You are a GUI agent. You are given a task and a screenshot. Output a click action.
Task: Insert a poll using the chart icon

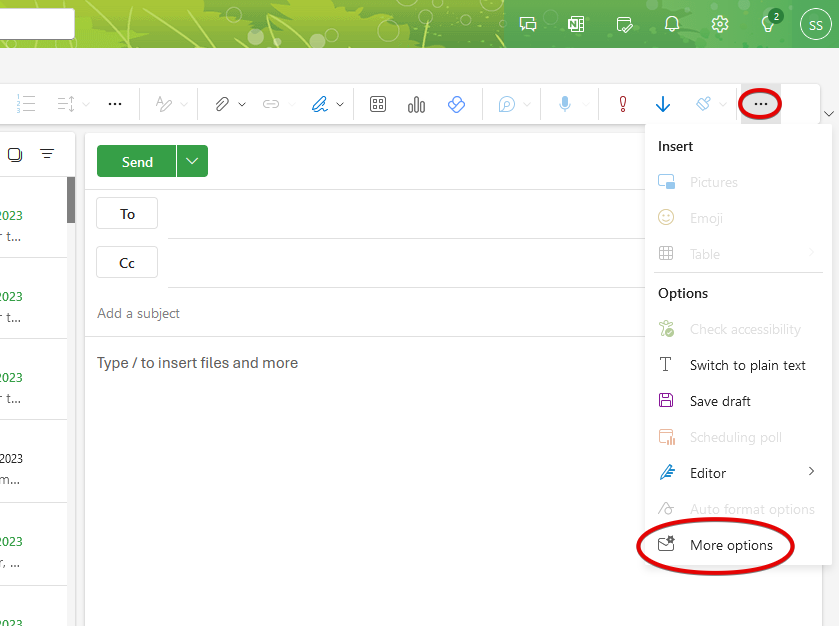[x=417, y=104]
